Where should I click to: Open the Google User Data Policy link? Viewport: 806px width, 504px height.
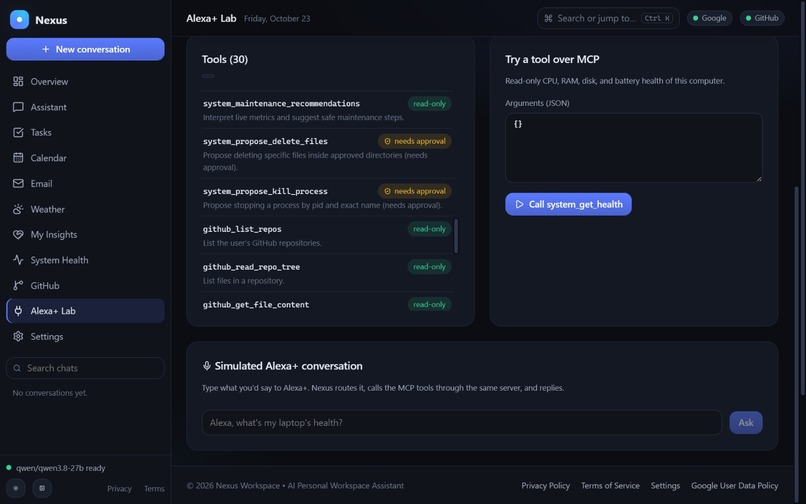pos(734,485)
